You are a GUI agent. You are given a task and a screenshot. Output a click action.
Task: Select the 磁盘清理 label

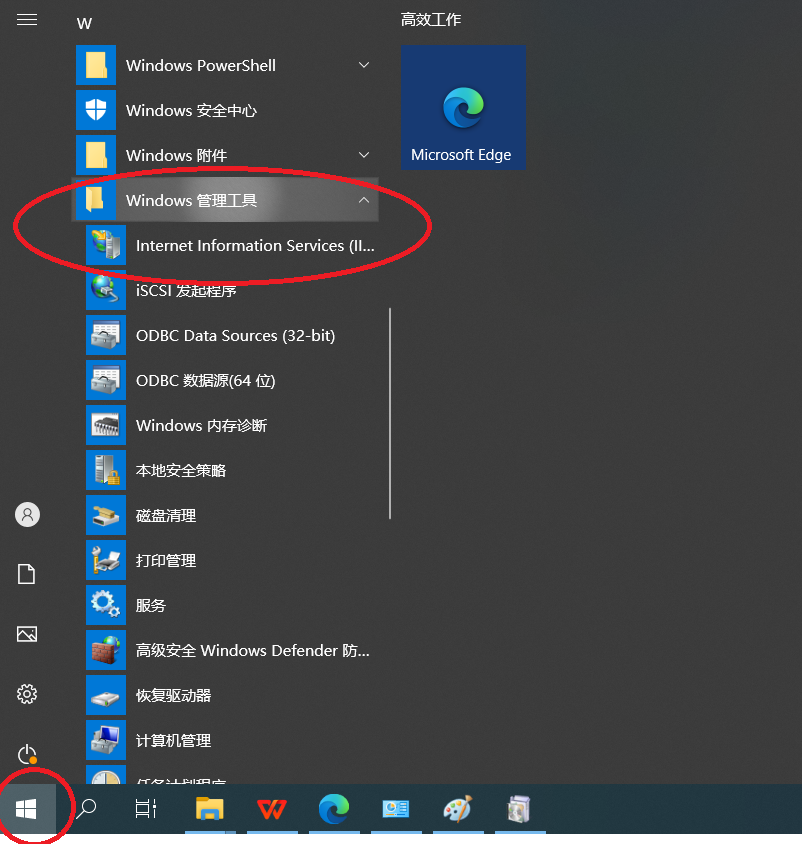(x=166, y=516)
